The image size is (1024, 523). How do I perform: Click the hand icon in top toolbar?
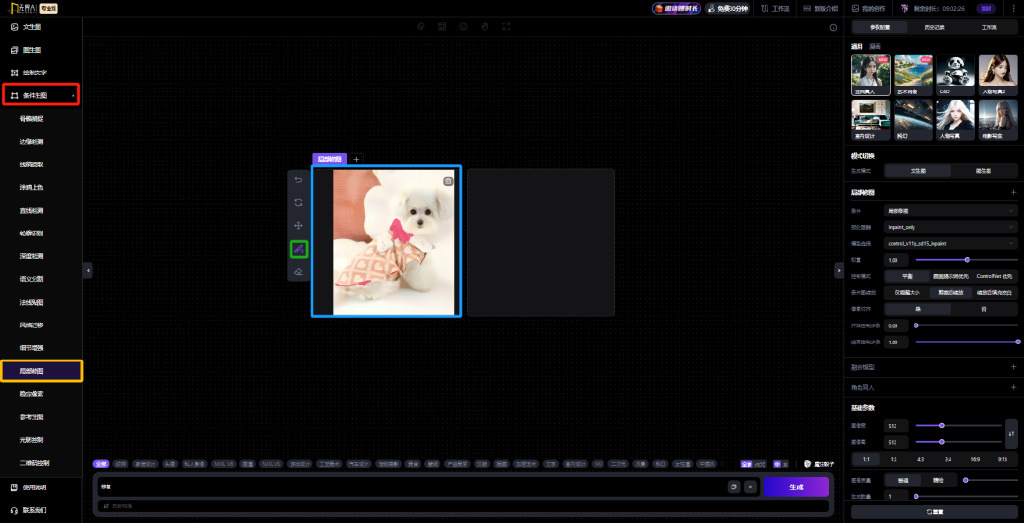pyautogui.click(x=485, y=27)
